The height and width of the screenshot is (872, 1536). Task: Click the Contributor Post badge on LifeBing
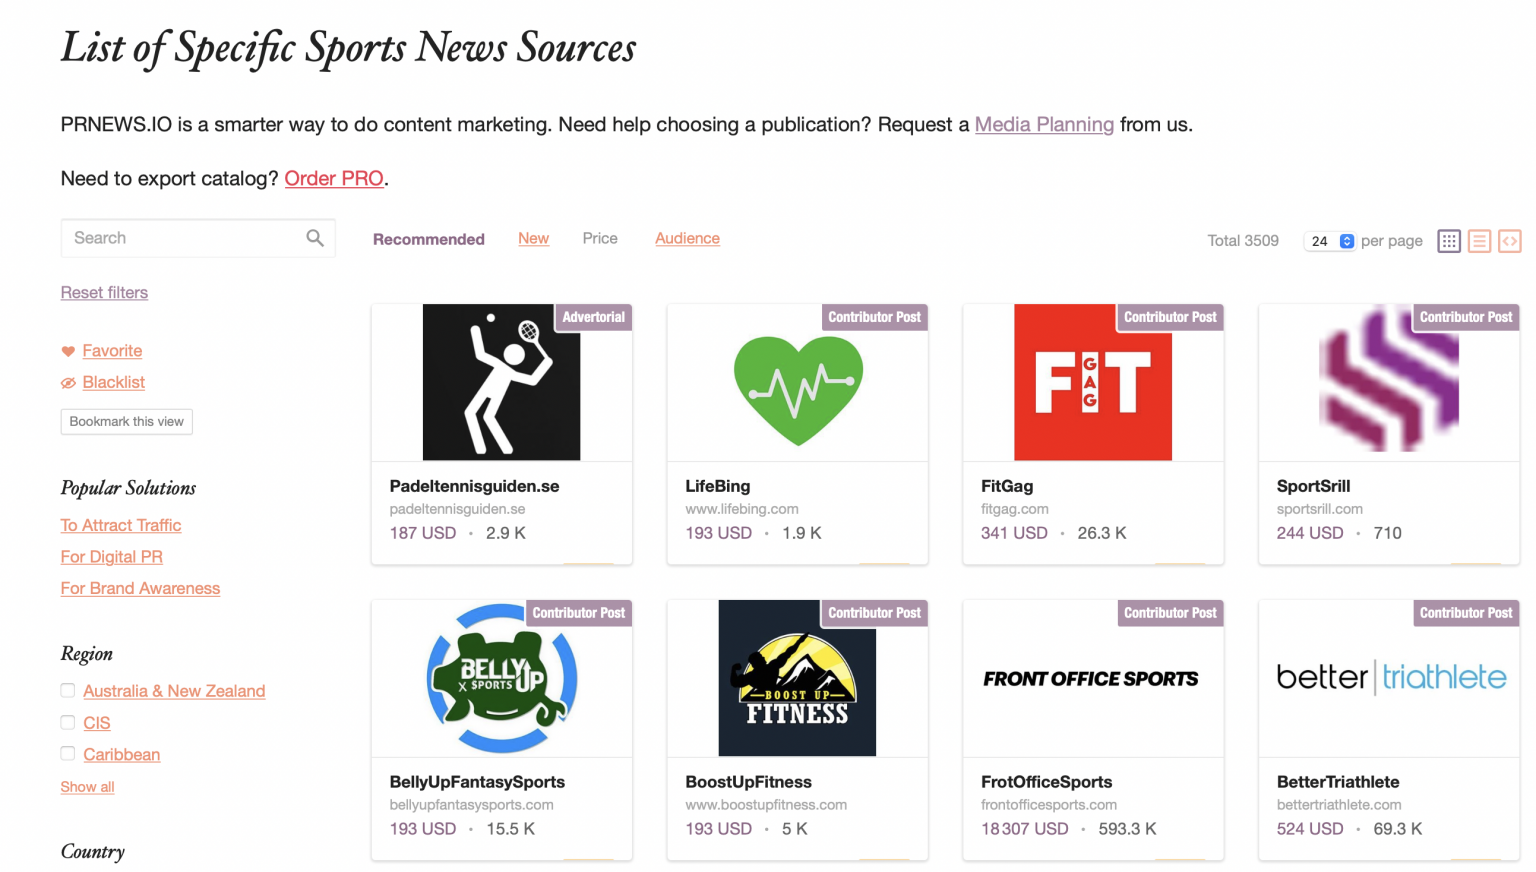coord(875,317)
